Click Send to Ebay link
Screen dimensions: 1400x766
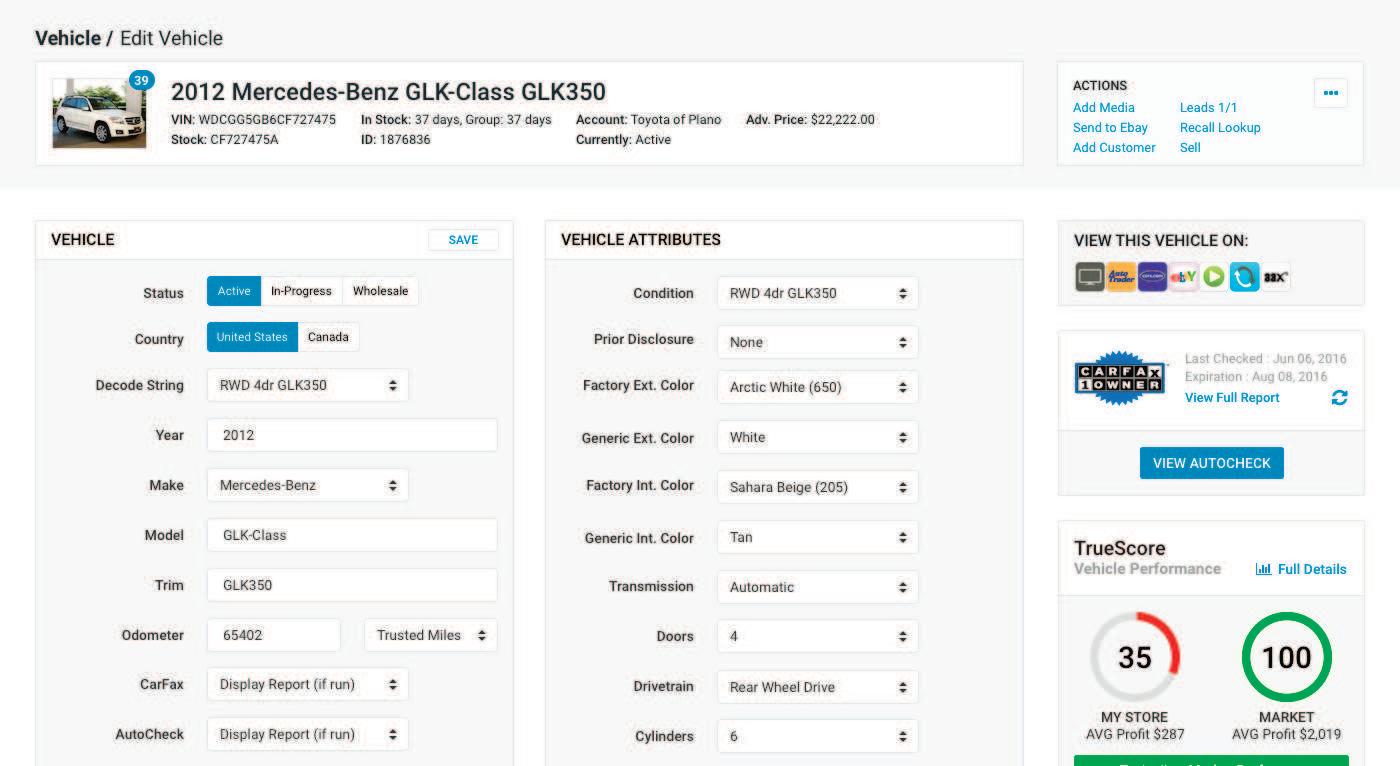[x=1110, y=127]
